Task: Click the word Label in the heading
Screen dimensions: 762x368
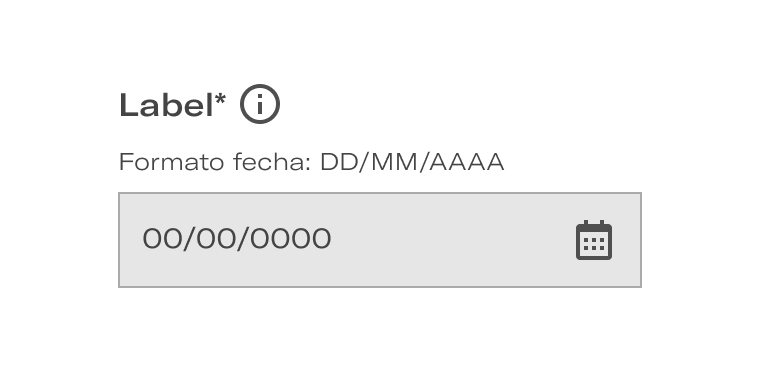Action: [166, 105]
